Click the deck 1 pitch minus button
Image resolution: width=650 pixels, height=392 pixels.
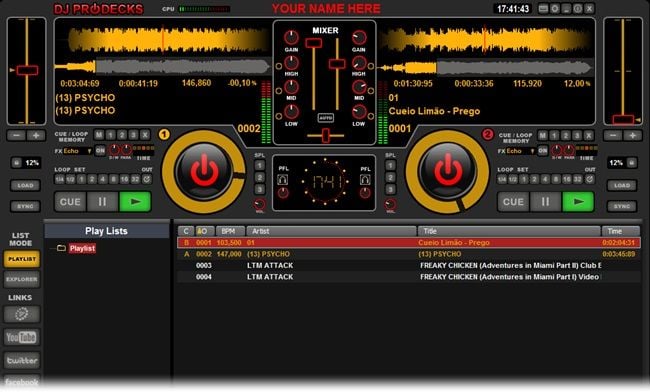click(16, 136)
